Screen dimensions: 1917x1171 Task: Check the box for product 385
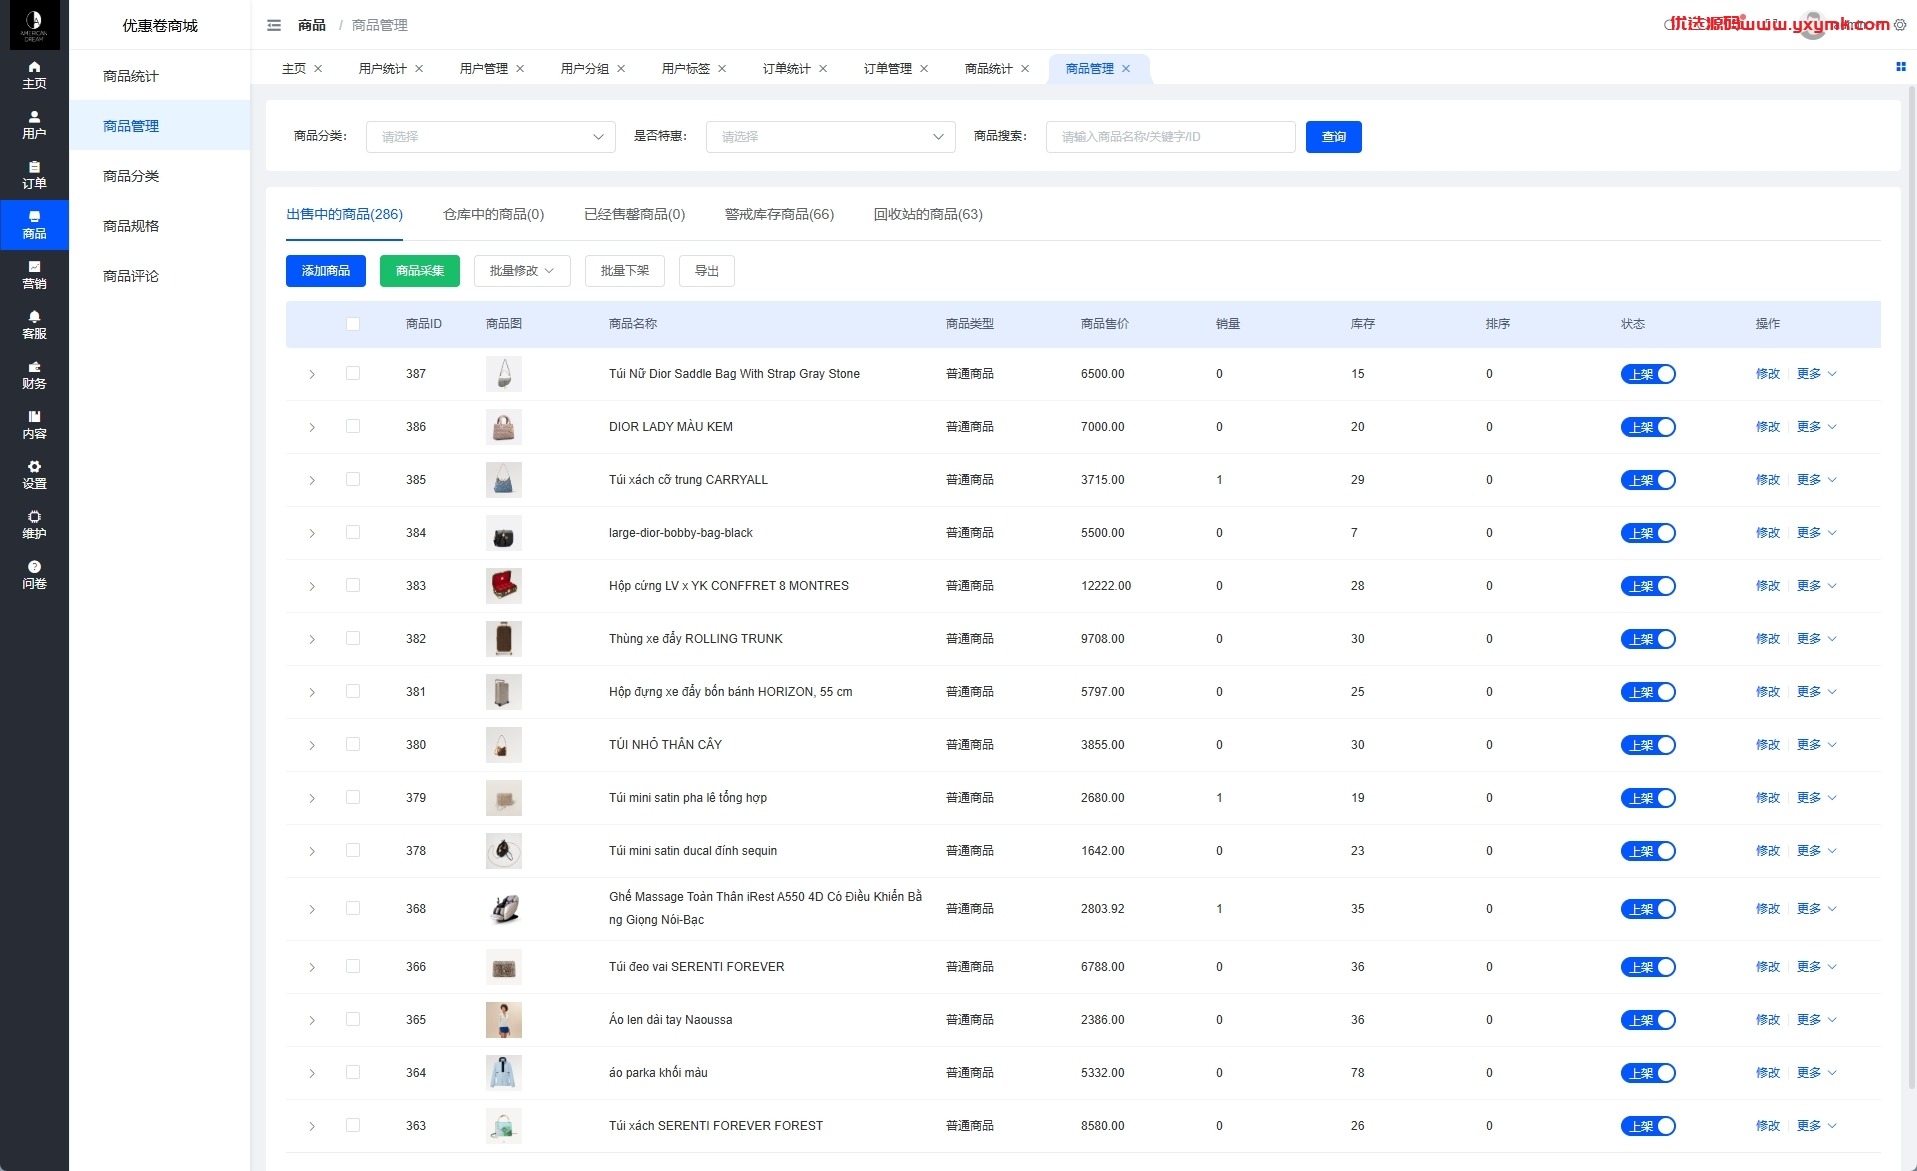tap(353, 479)
